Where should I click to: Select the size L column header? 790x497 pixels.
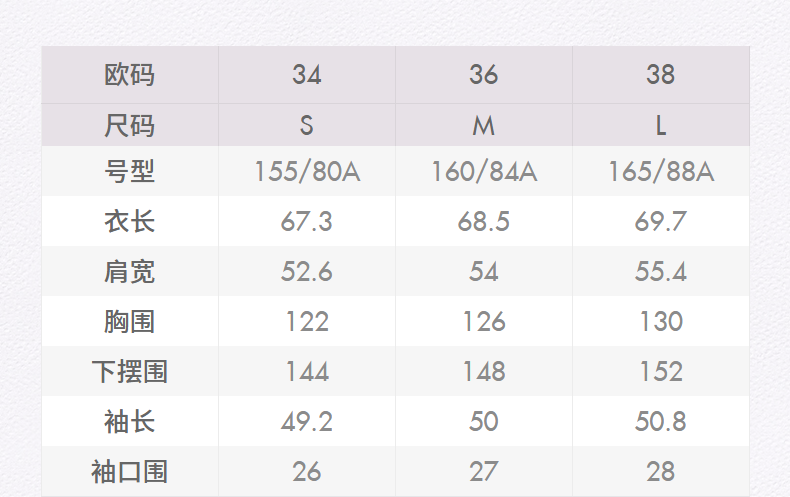click(x=661, y=126)
